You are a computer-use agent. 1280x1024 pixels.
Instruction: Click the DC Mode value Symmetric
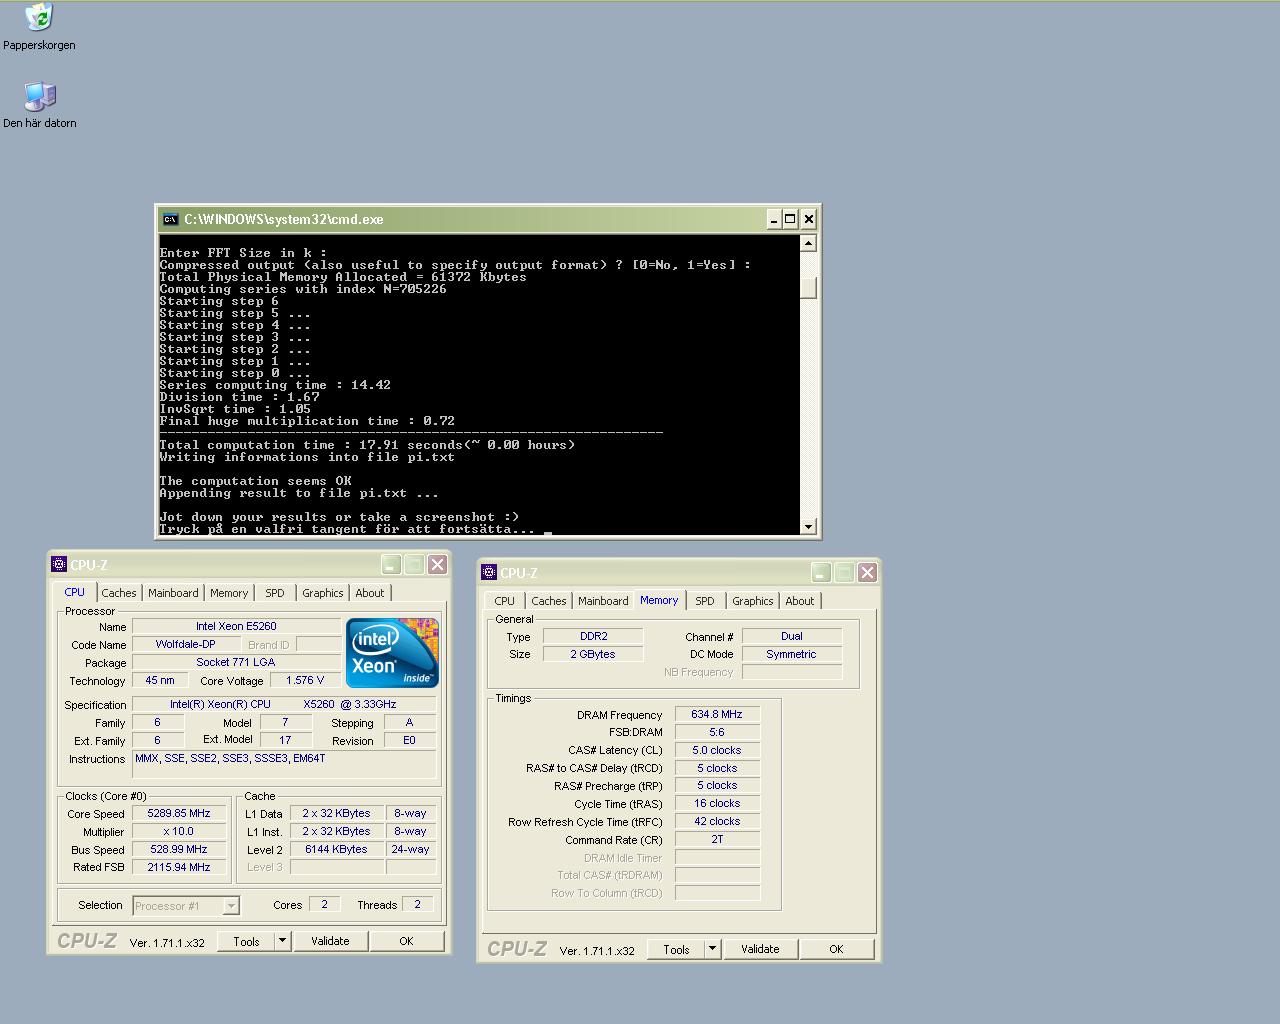(x=791, y=655)
